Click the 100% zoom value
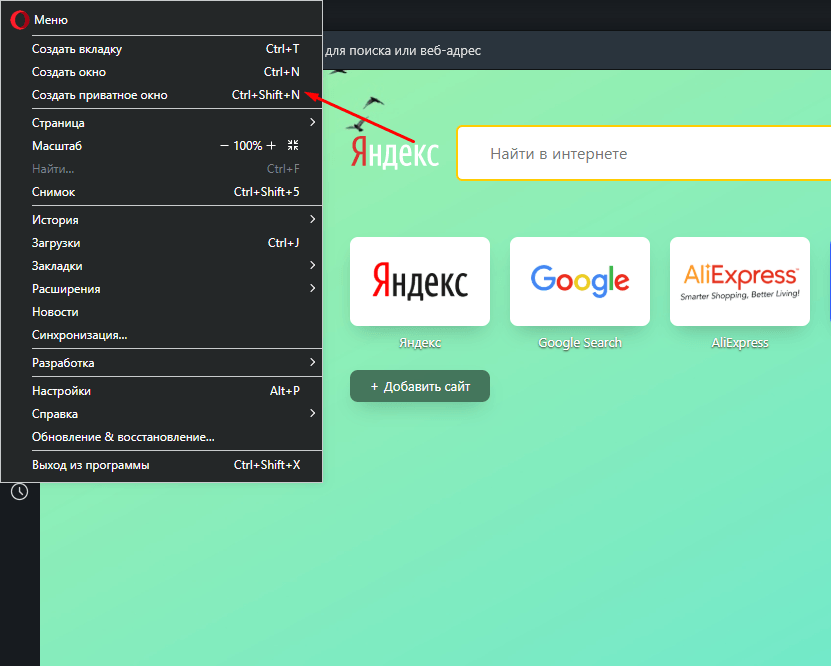The width and height of the screenshot is (831, 666). [x=247, y=146]
